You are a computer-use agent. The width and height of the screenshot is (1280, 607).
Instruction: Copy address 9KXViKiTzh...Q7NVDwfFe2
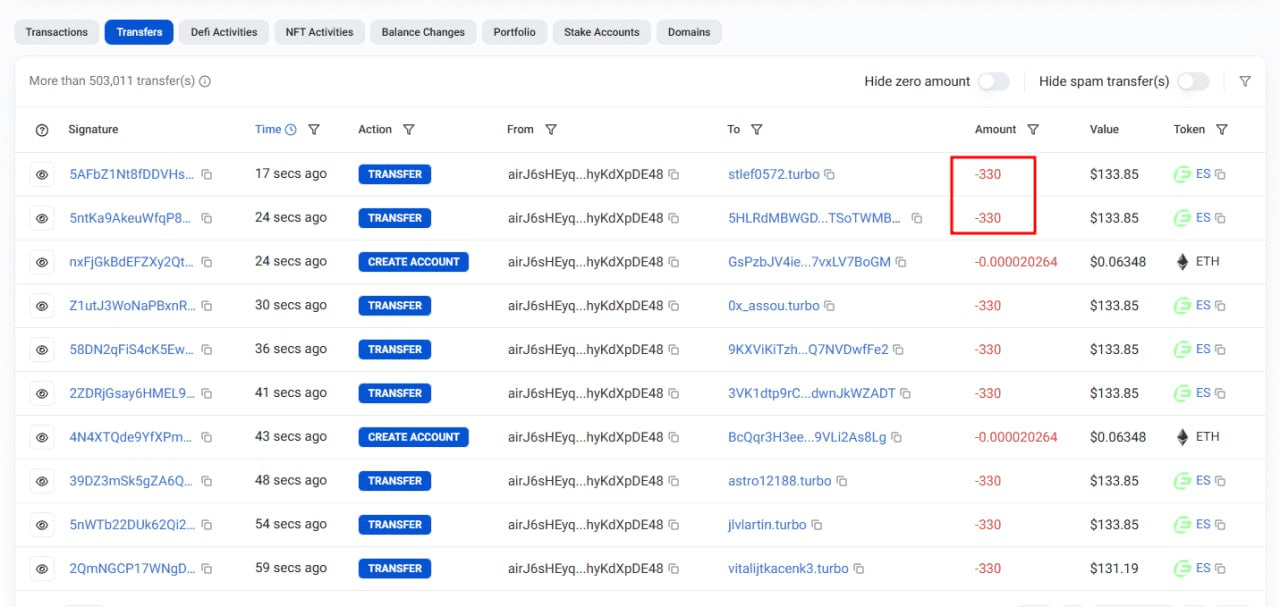(x=898, y=350)
